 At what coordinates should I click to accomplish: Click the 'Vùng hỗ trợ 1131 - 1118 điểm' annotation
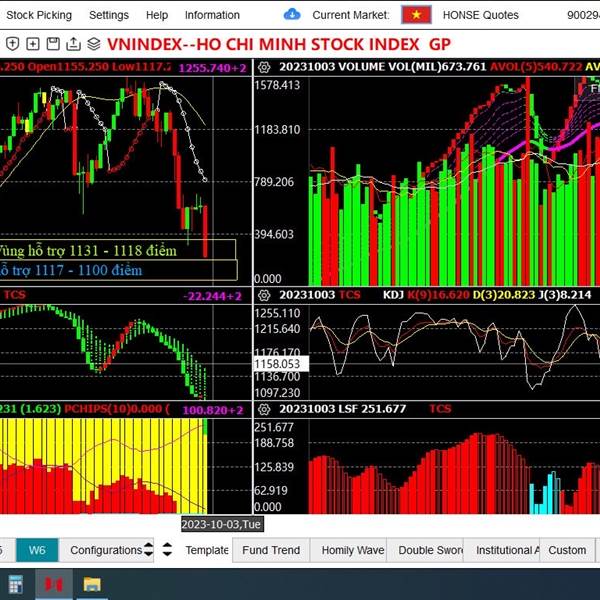(87, 251)
